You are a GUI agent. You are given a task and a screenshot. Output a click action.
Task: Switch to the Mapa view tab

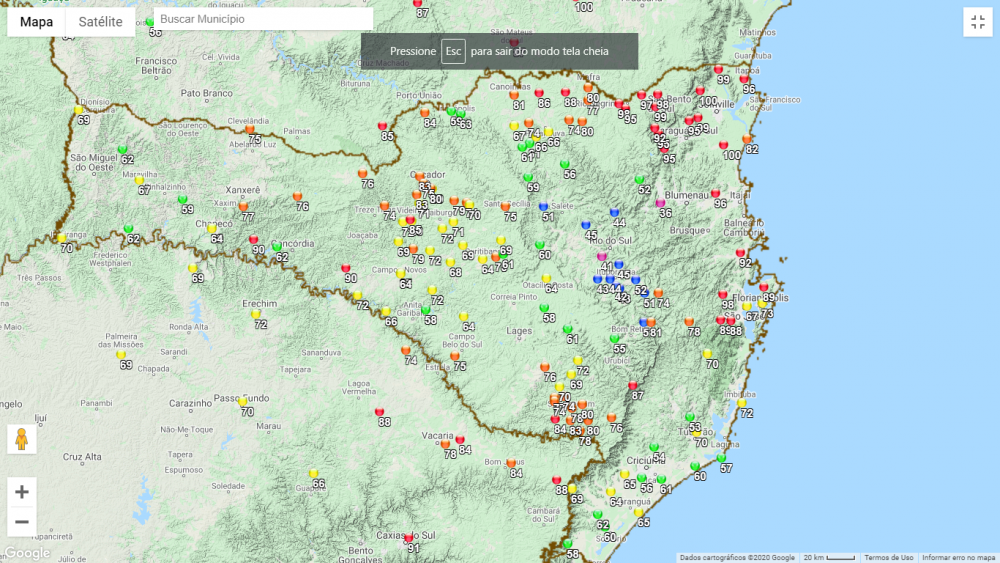click(x=37, y=22)
